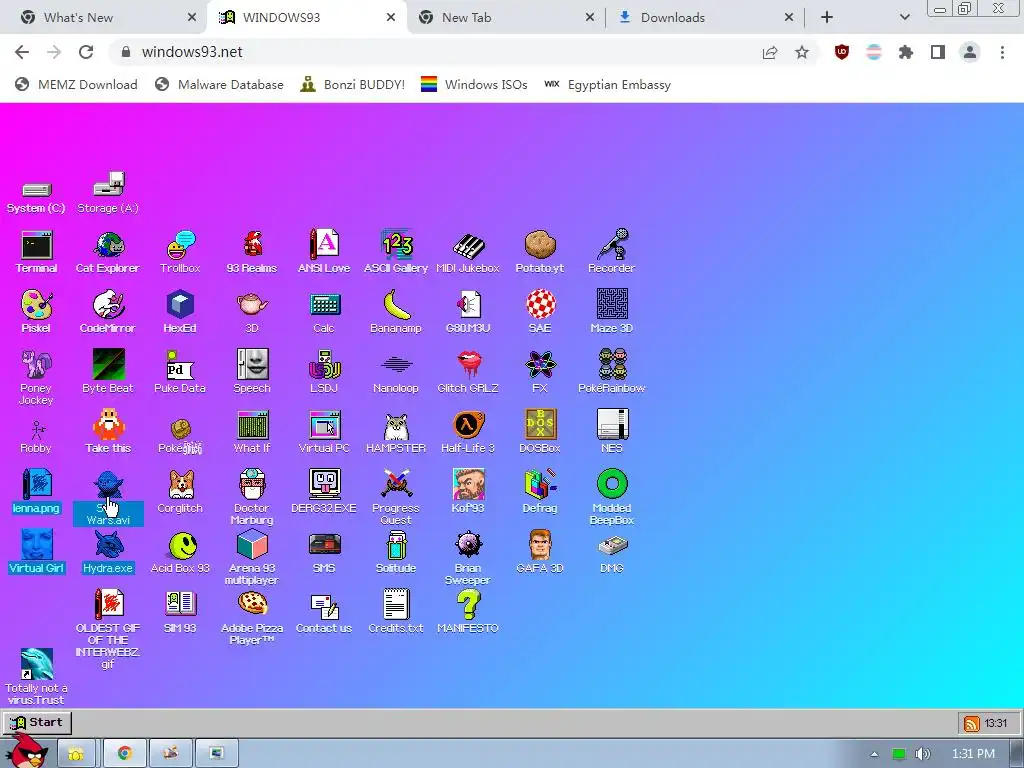Launch MIDI Jukebox piano icon
This screenshot has width=1024, height=768.
(468, 251)
